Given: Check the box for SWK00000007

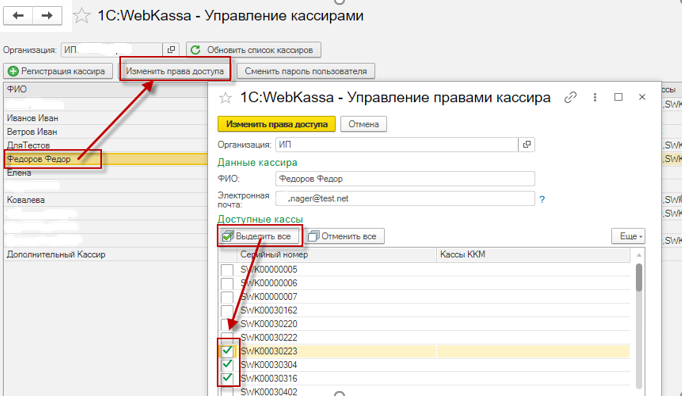Looking at the screenshot, I should pos(227,297).
